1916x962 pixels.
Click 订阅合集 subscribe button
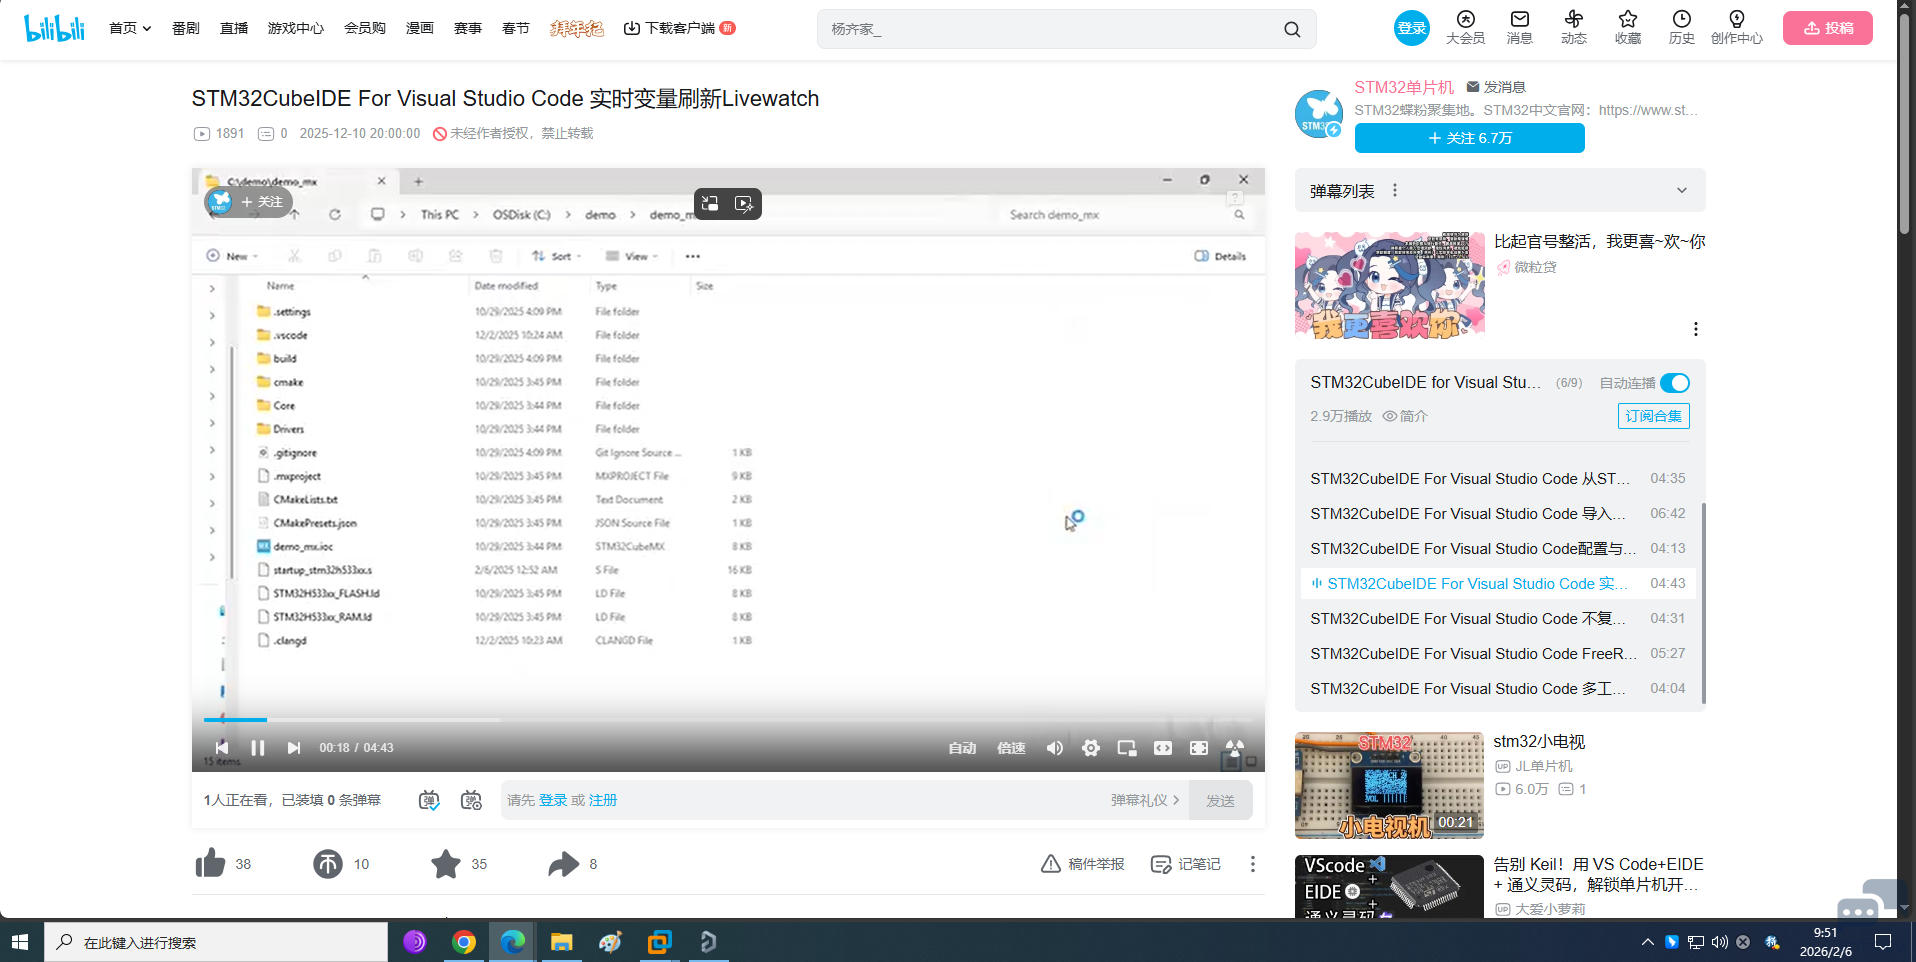(x=1654, y=416)
